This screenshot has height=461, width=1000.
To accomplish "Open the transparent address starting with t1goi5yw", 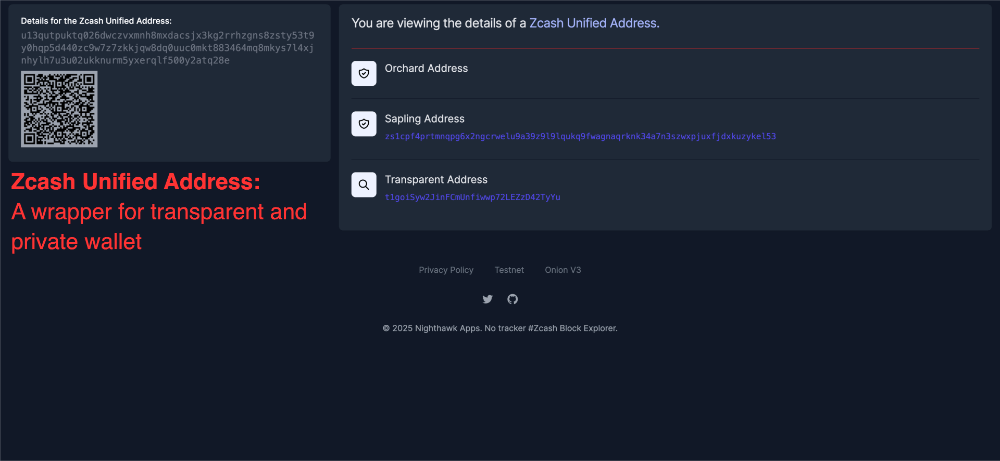I will point(472,197).
